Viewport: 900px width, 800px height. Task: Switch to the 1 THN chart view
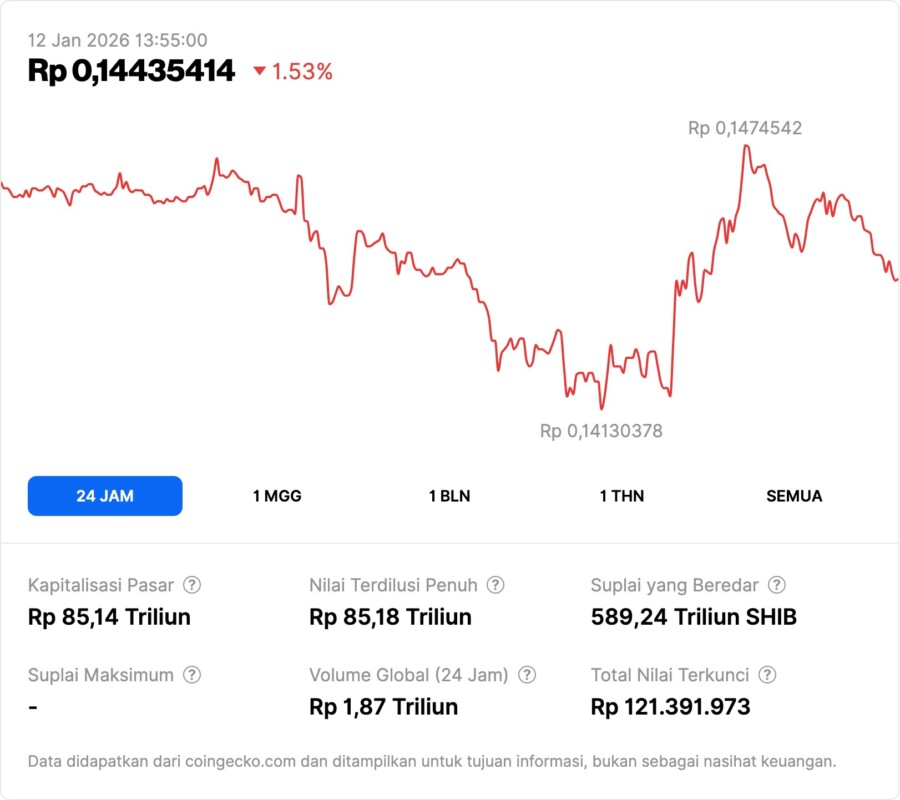click(622, 496)
